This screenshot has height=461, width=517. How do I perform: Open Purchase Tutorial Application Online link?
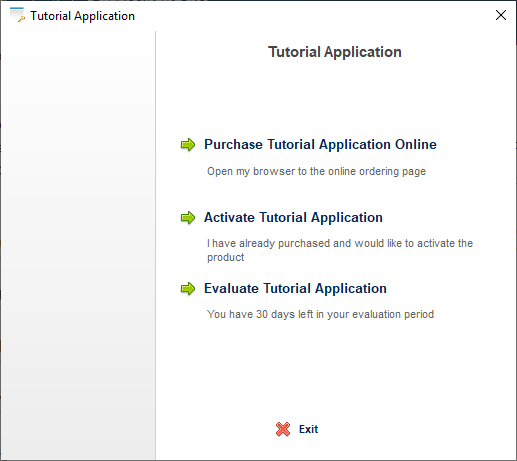[x=320, y=144]
